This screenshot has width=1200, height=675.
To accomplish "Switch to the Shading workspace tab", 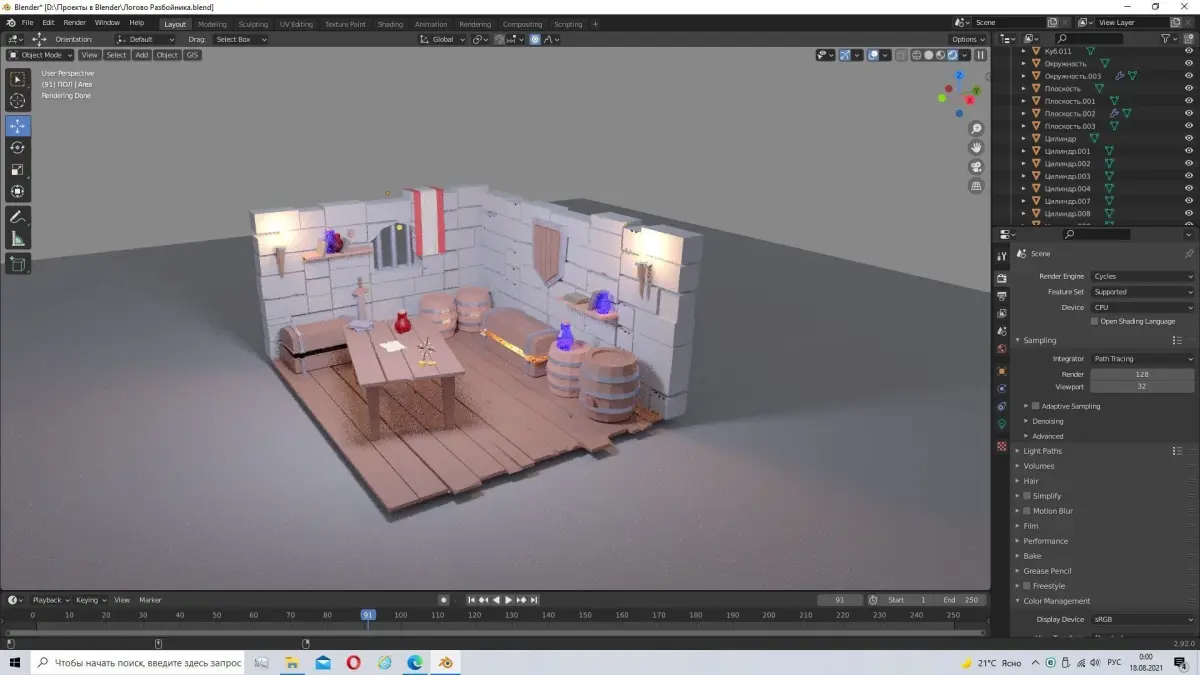I will click(x=390, y=24).
